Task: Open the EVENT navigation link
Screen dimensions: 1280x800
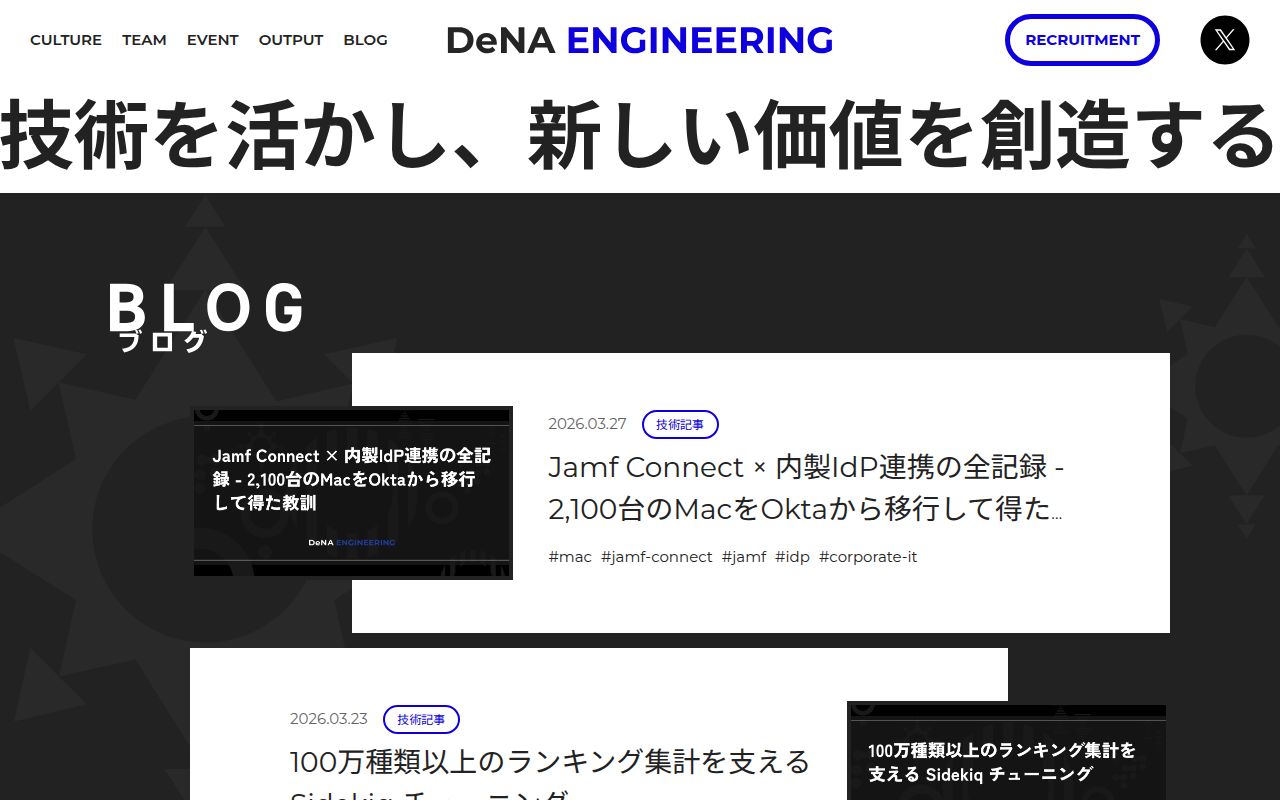Action: 213,40
